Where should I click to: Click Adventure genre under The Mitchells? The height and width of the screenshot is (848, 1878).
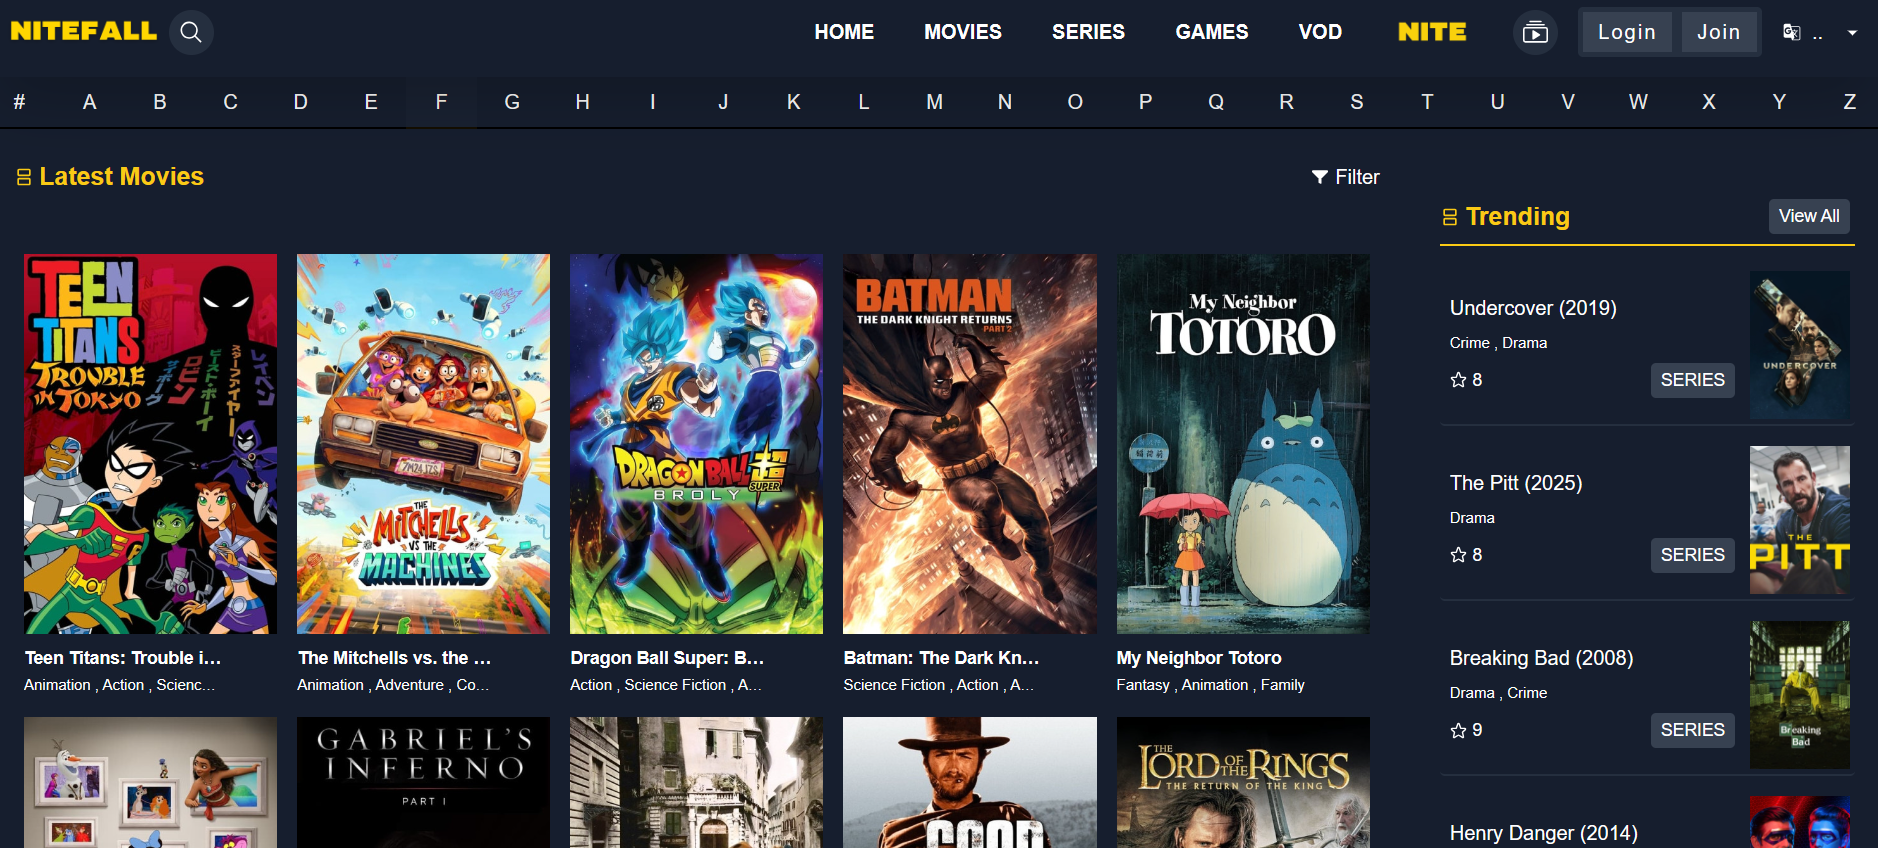pos(409,685)
